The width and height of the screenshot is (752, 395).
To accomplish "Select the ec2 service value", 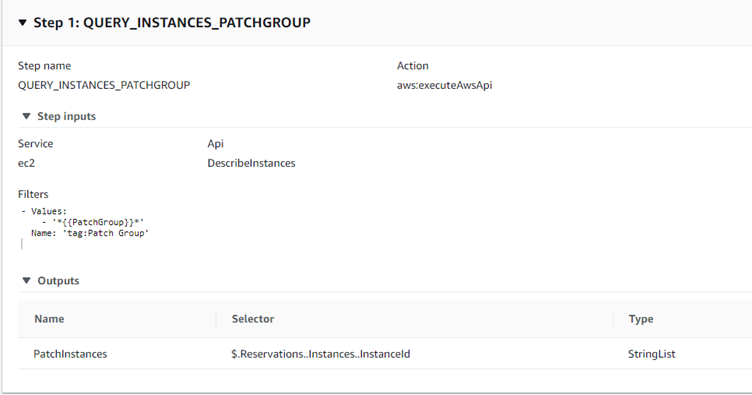I will [x=26, y=163].
